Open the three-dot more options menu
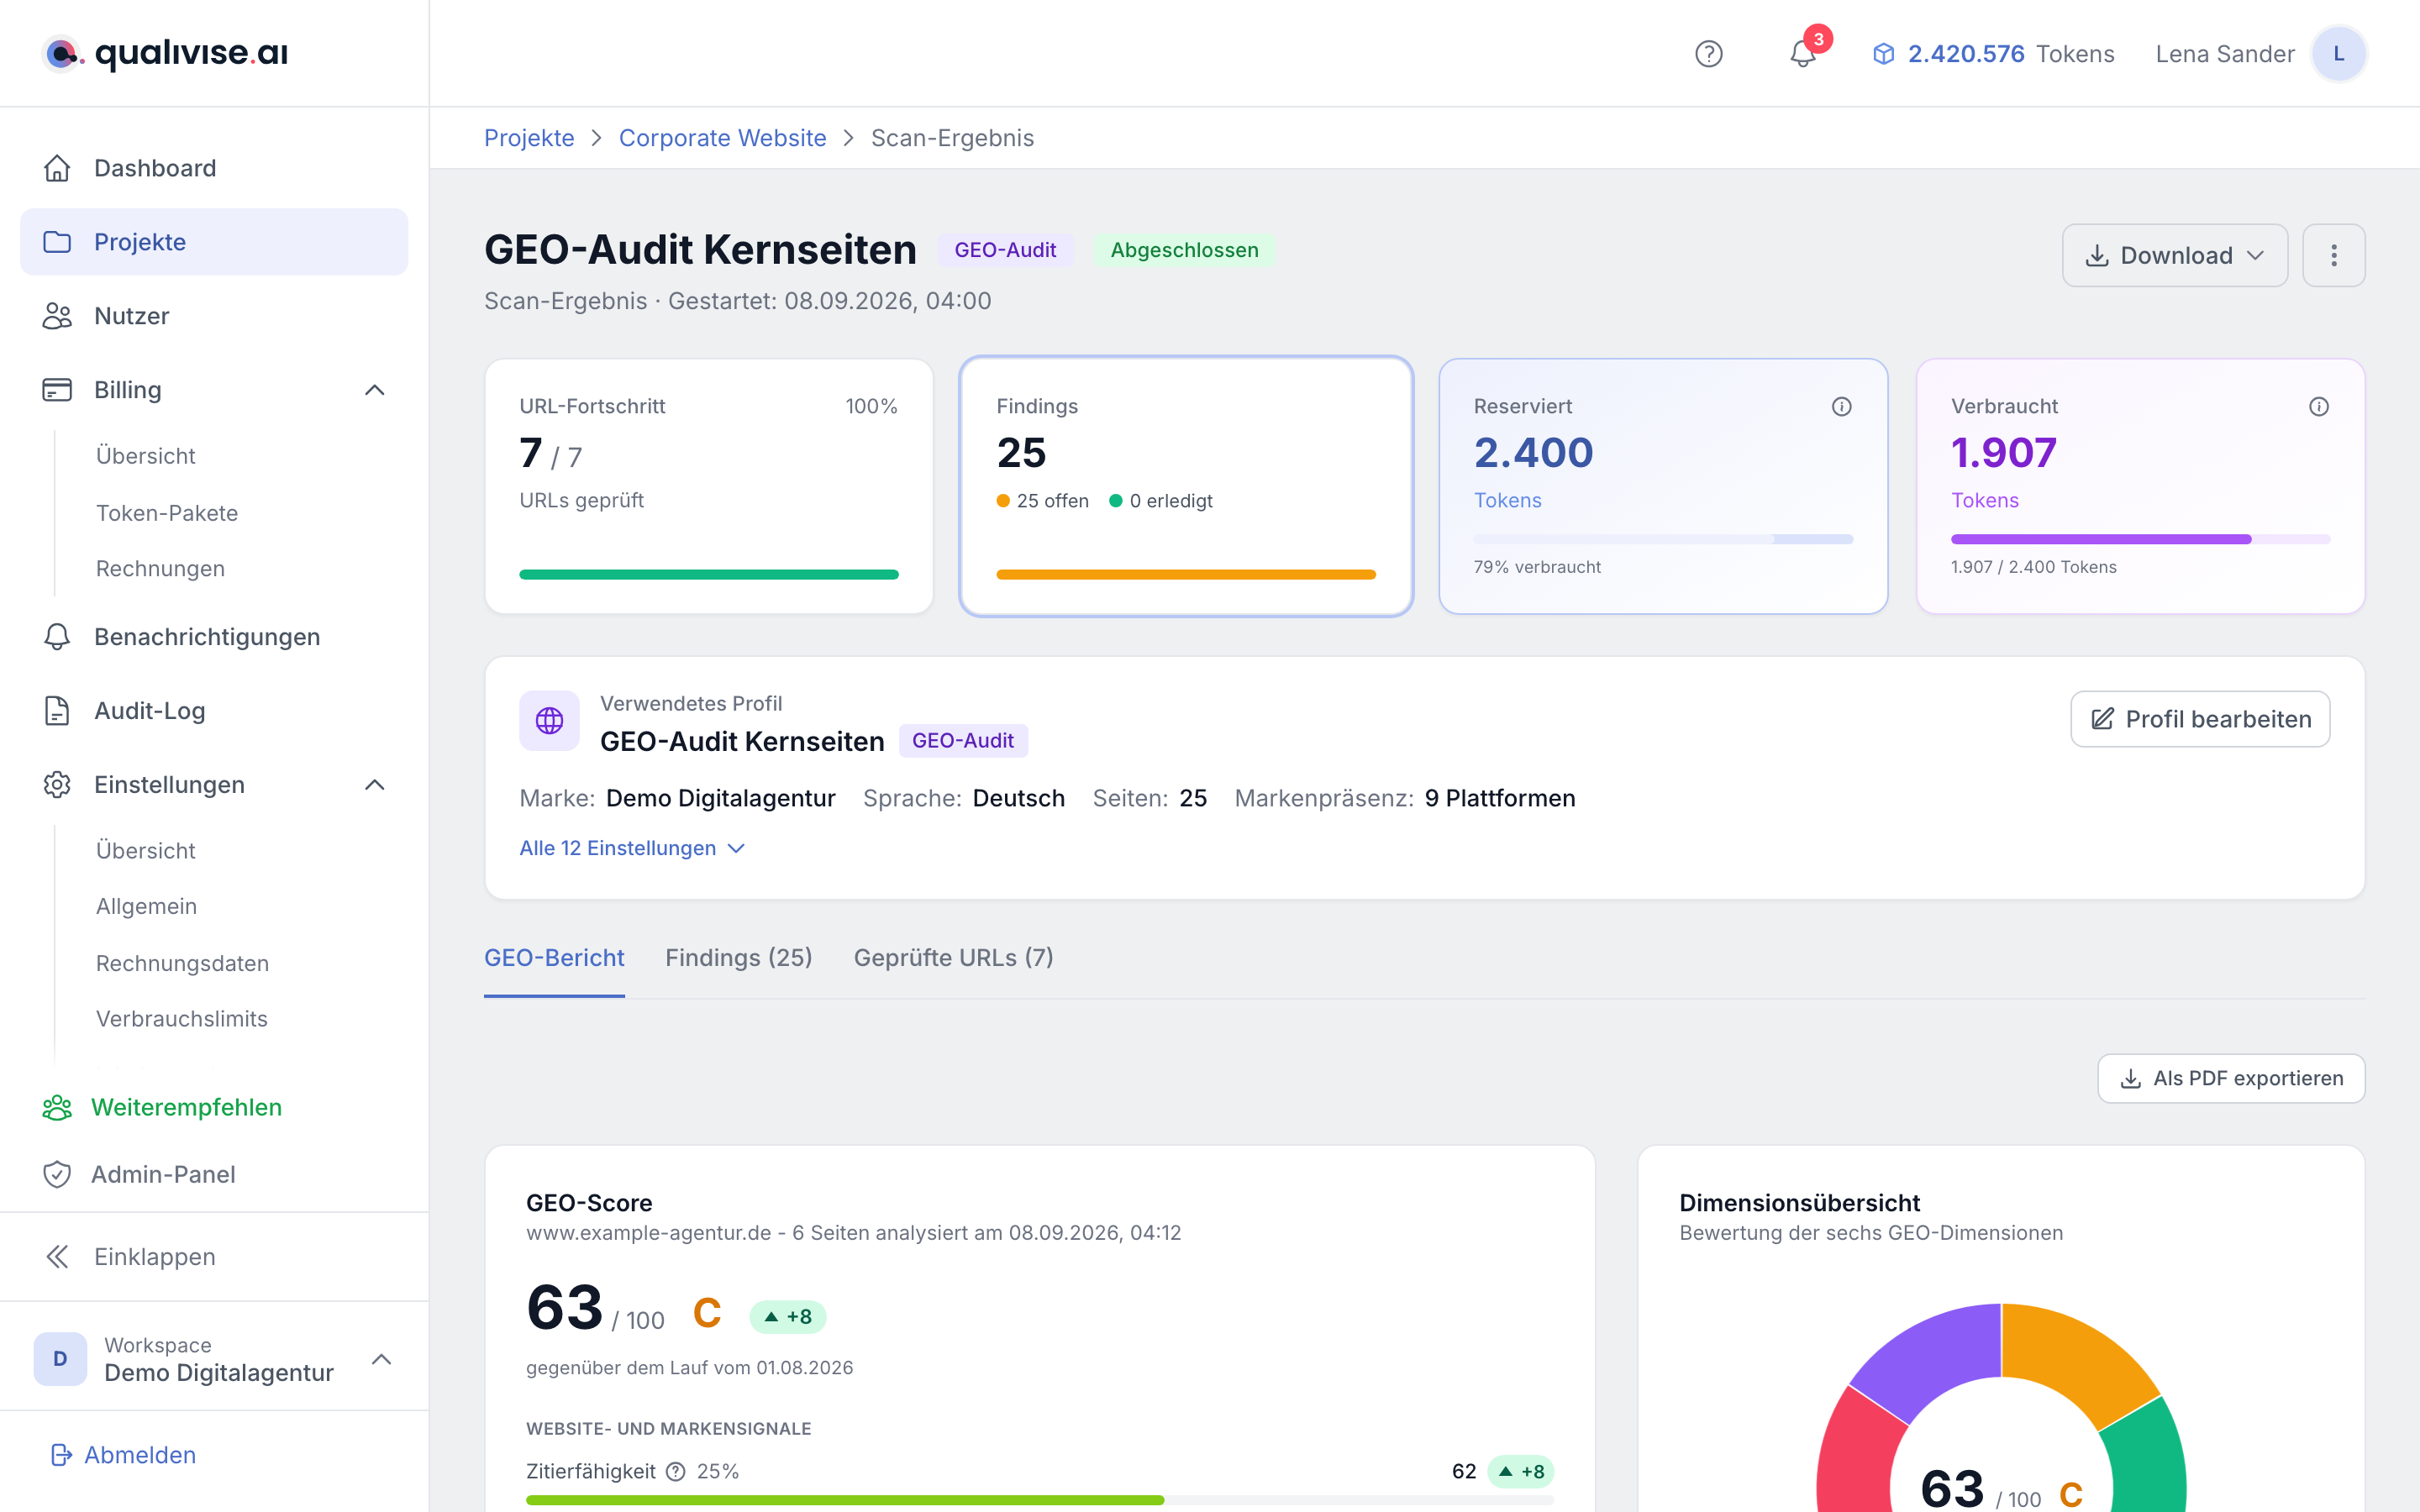2420x1512 pixels. (2333, 255)
